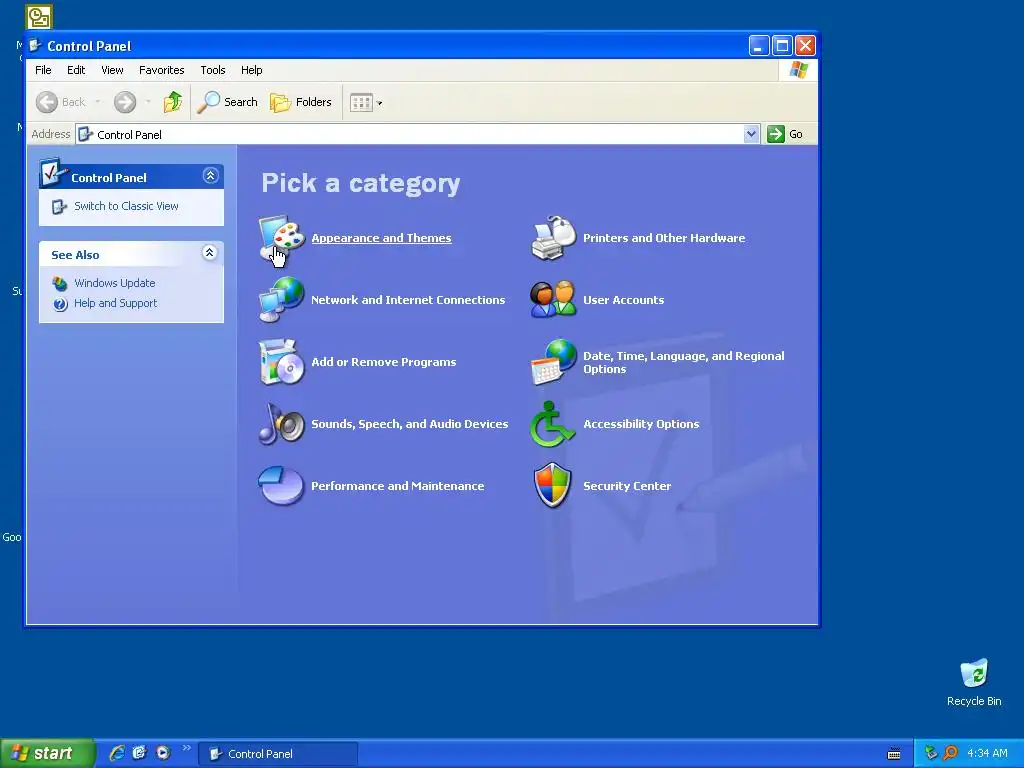Viewport: 1024px width, 768px height.
Task: Open the Start menu
Action: (47, 753)
